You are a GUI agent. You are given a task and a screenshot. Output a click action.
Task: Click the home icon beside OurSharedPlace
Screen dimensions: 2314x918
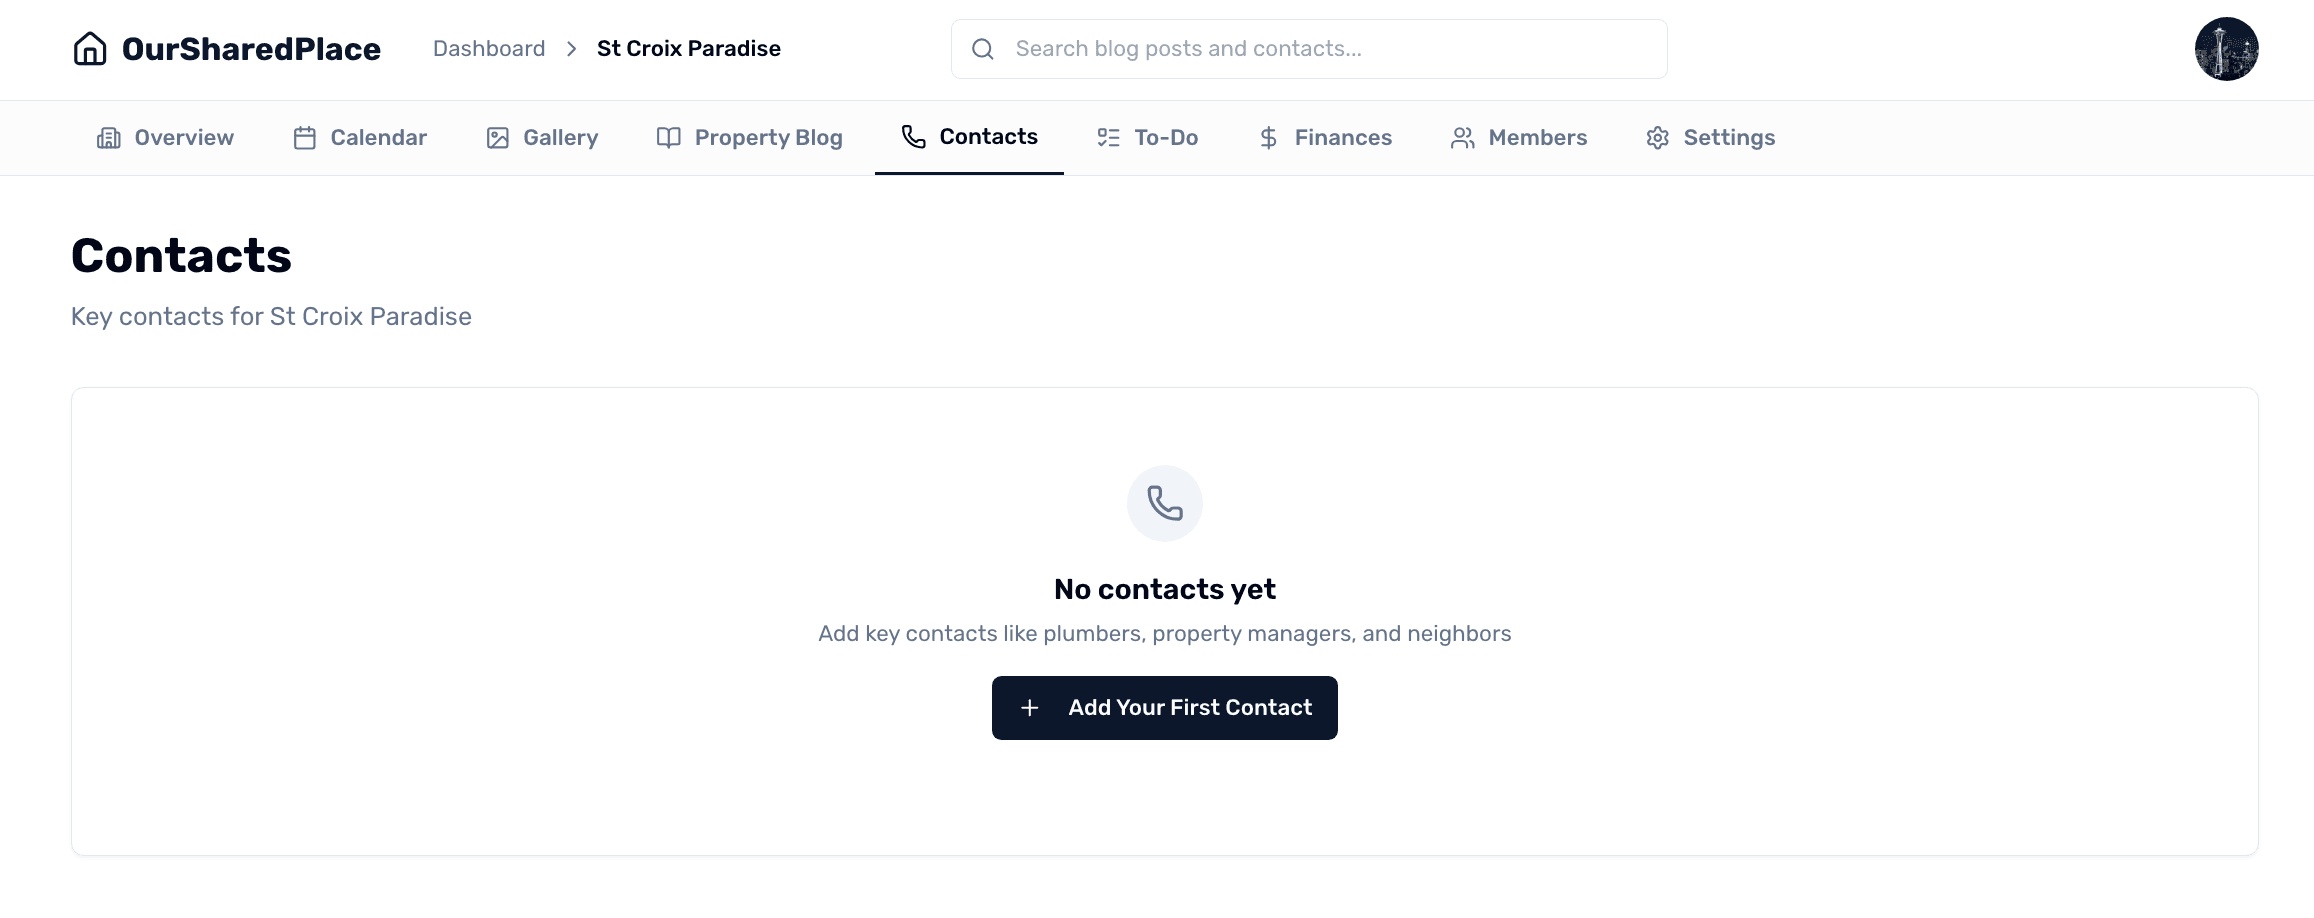point(89,48)
